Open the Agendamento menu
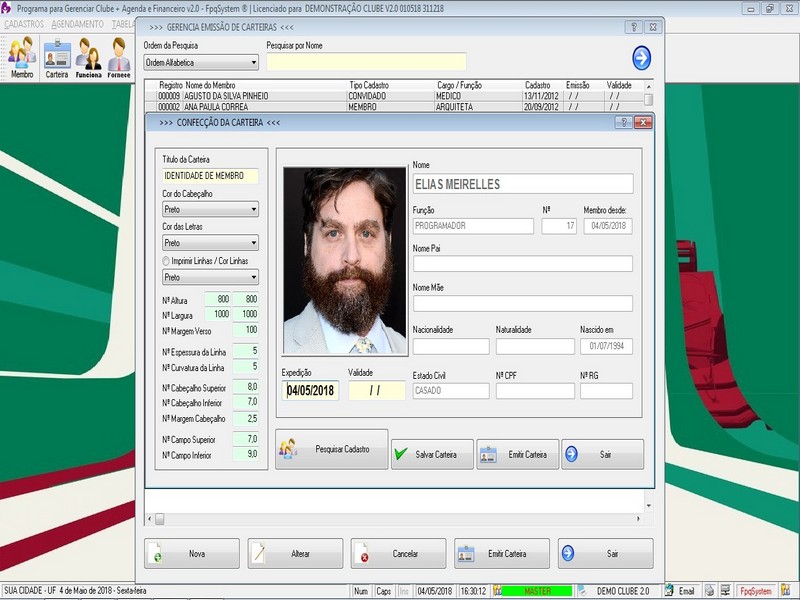 [x=77, y=23]
